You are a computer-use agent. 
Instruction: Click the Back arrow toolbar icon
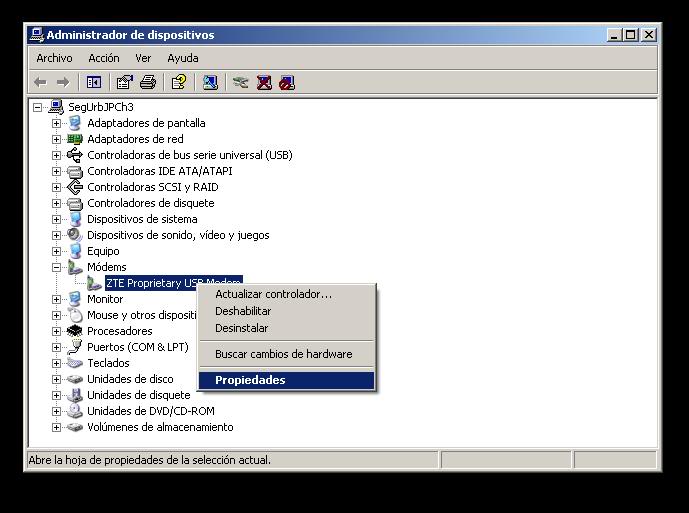point(40,82)
